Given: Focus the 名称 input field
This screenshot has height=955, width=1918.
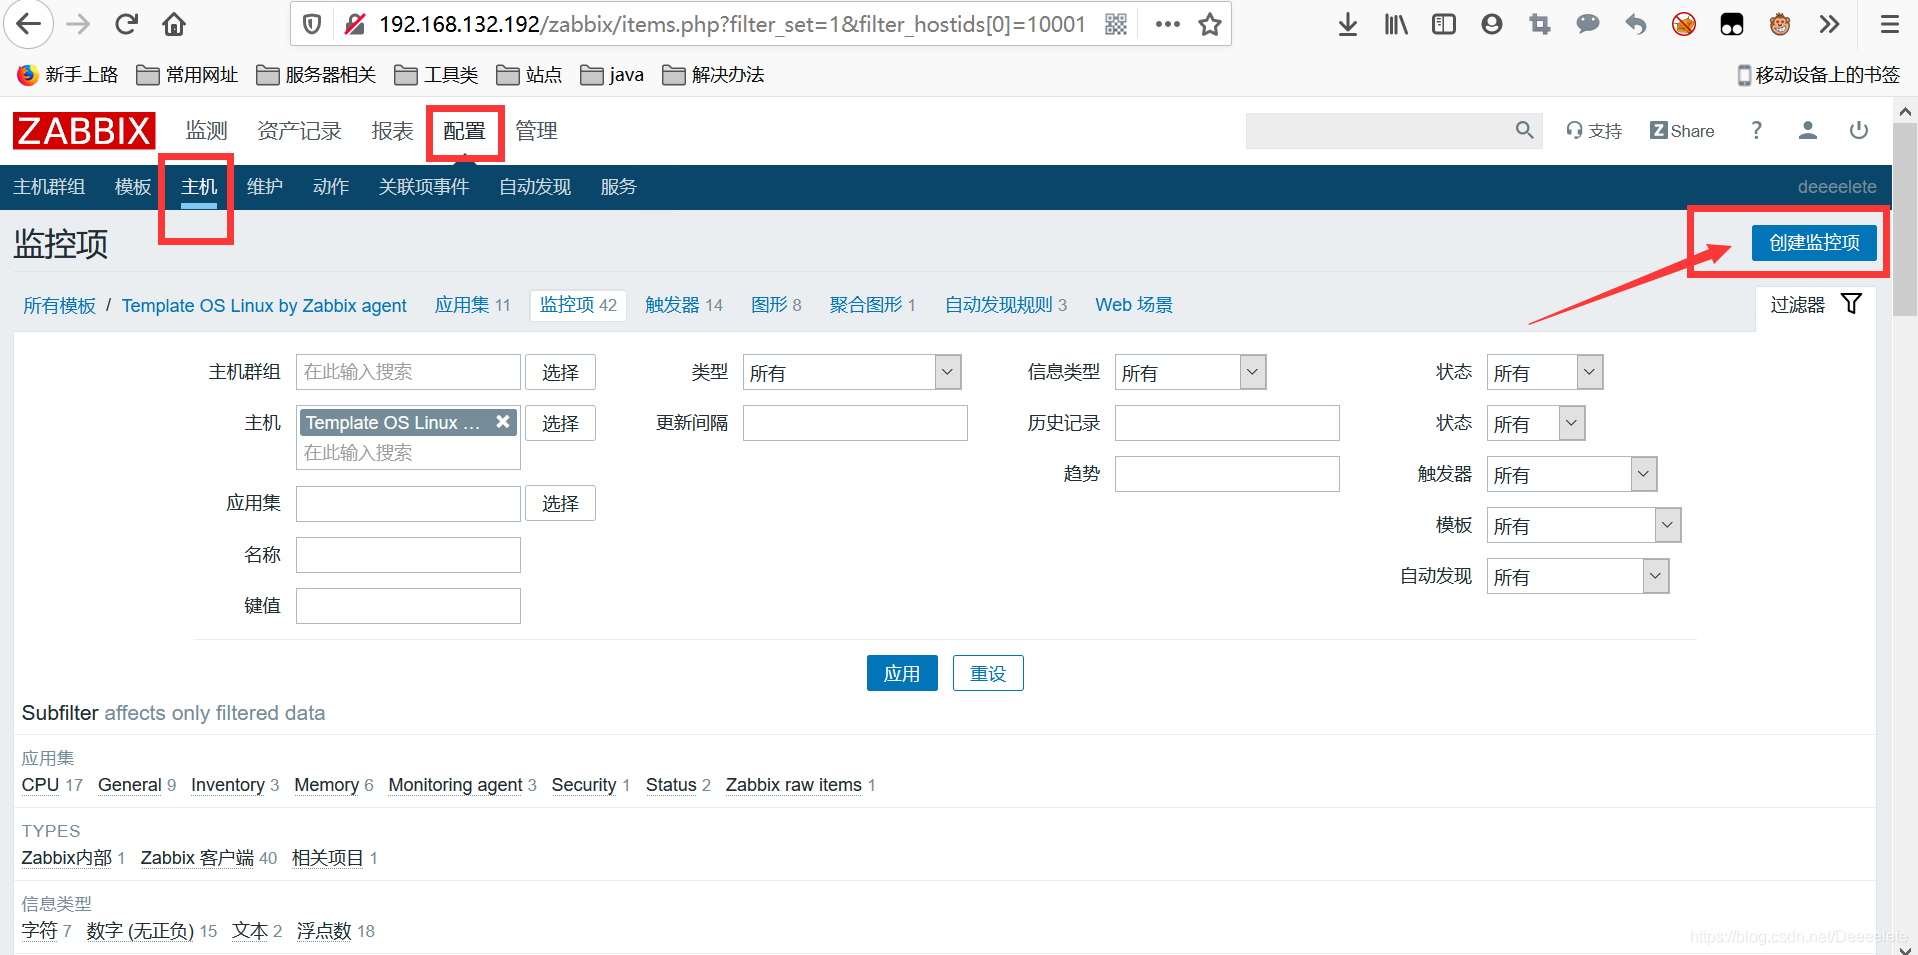Looking at the screenshot, I should (408, 555).
